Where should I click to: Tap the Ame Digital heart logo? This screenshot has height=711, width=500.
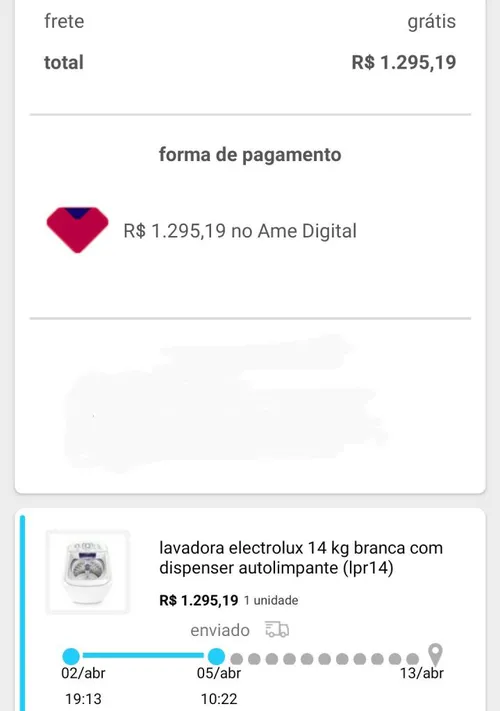pyautogui.click(x=78, y=229)
